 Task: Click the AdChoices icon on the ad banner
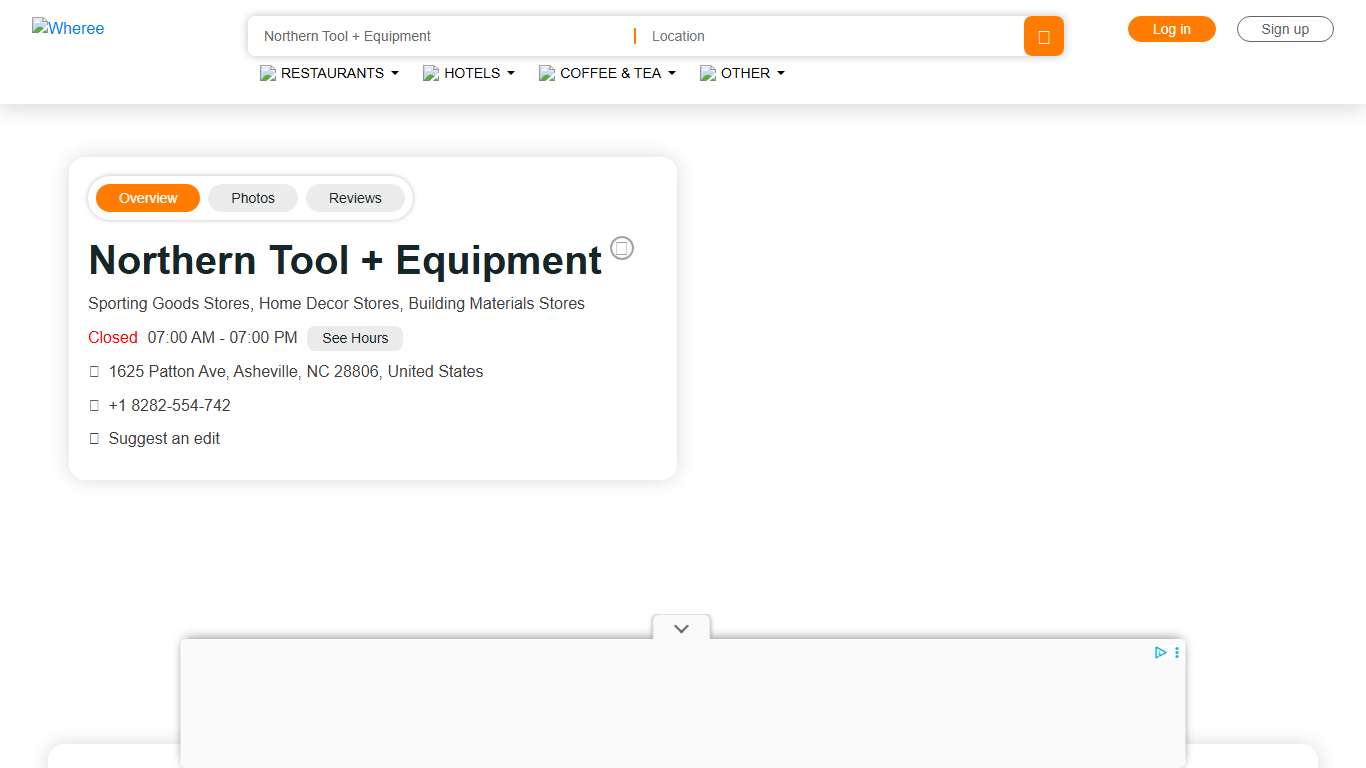coord(1160,652)
